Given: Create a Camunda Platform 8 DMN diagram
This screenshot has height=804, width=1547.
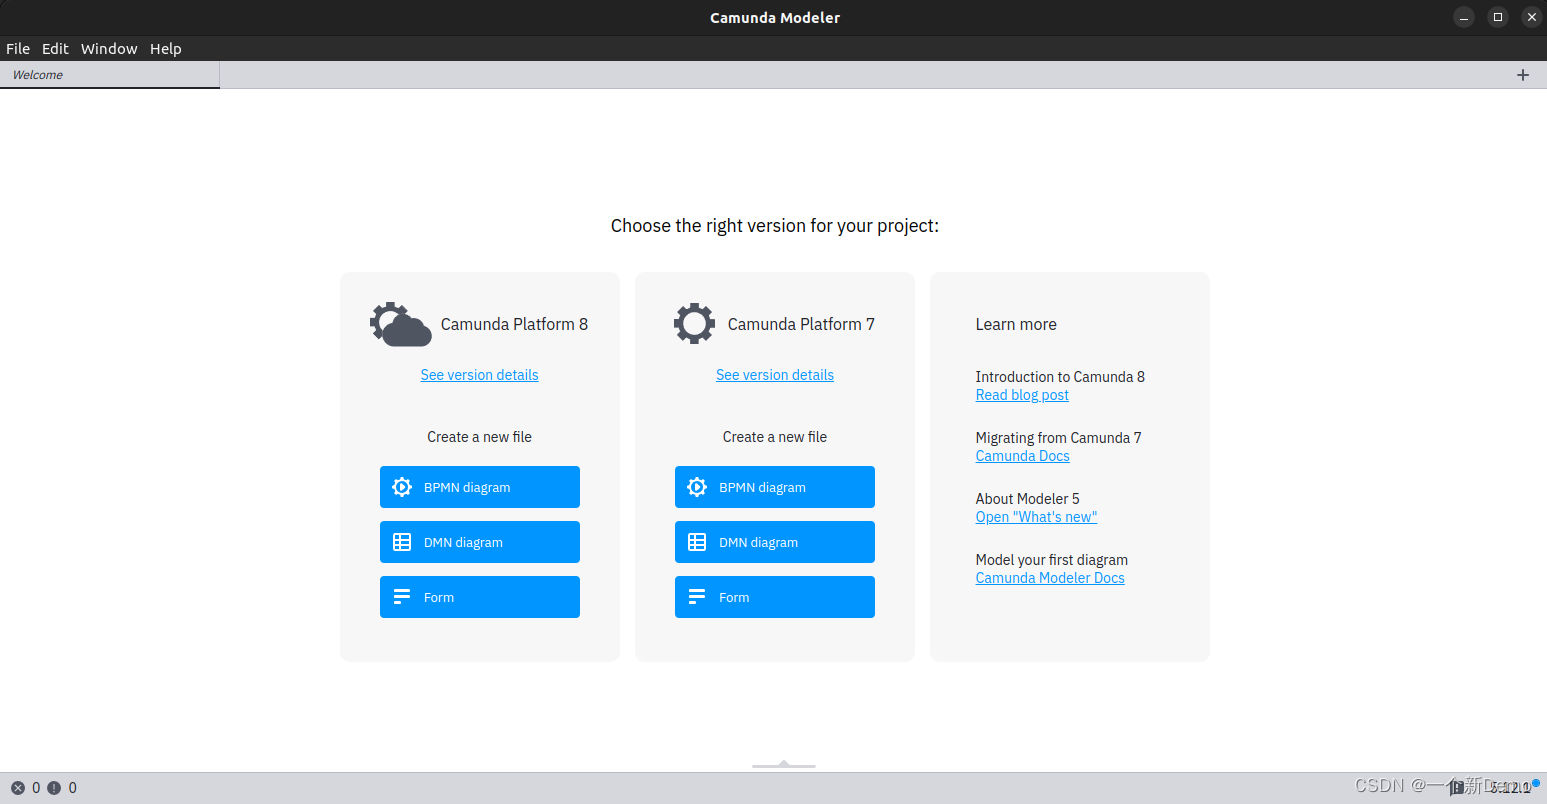Looking at the screenshot, I should click(480, 542).
